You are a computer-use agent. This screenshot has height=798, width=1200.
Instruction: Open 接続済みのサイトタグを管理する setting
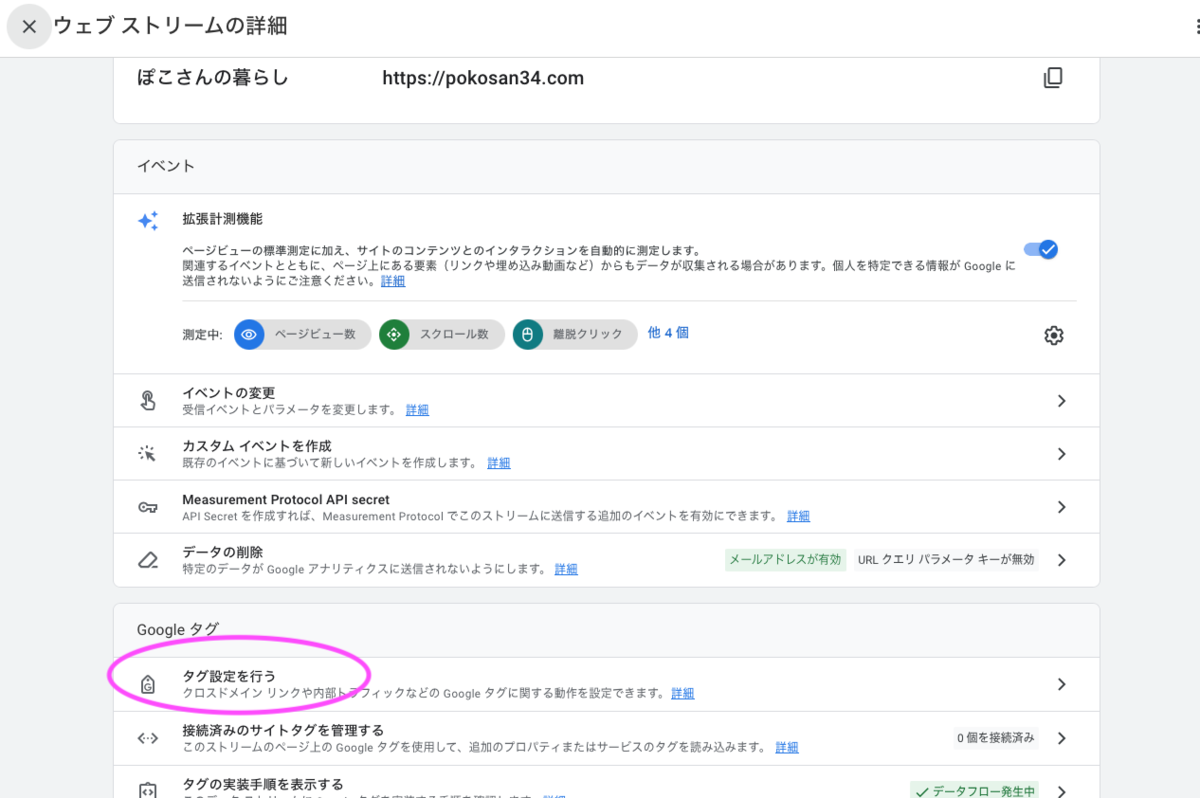pos(606,738)
